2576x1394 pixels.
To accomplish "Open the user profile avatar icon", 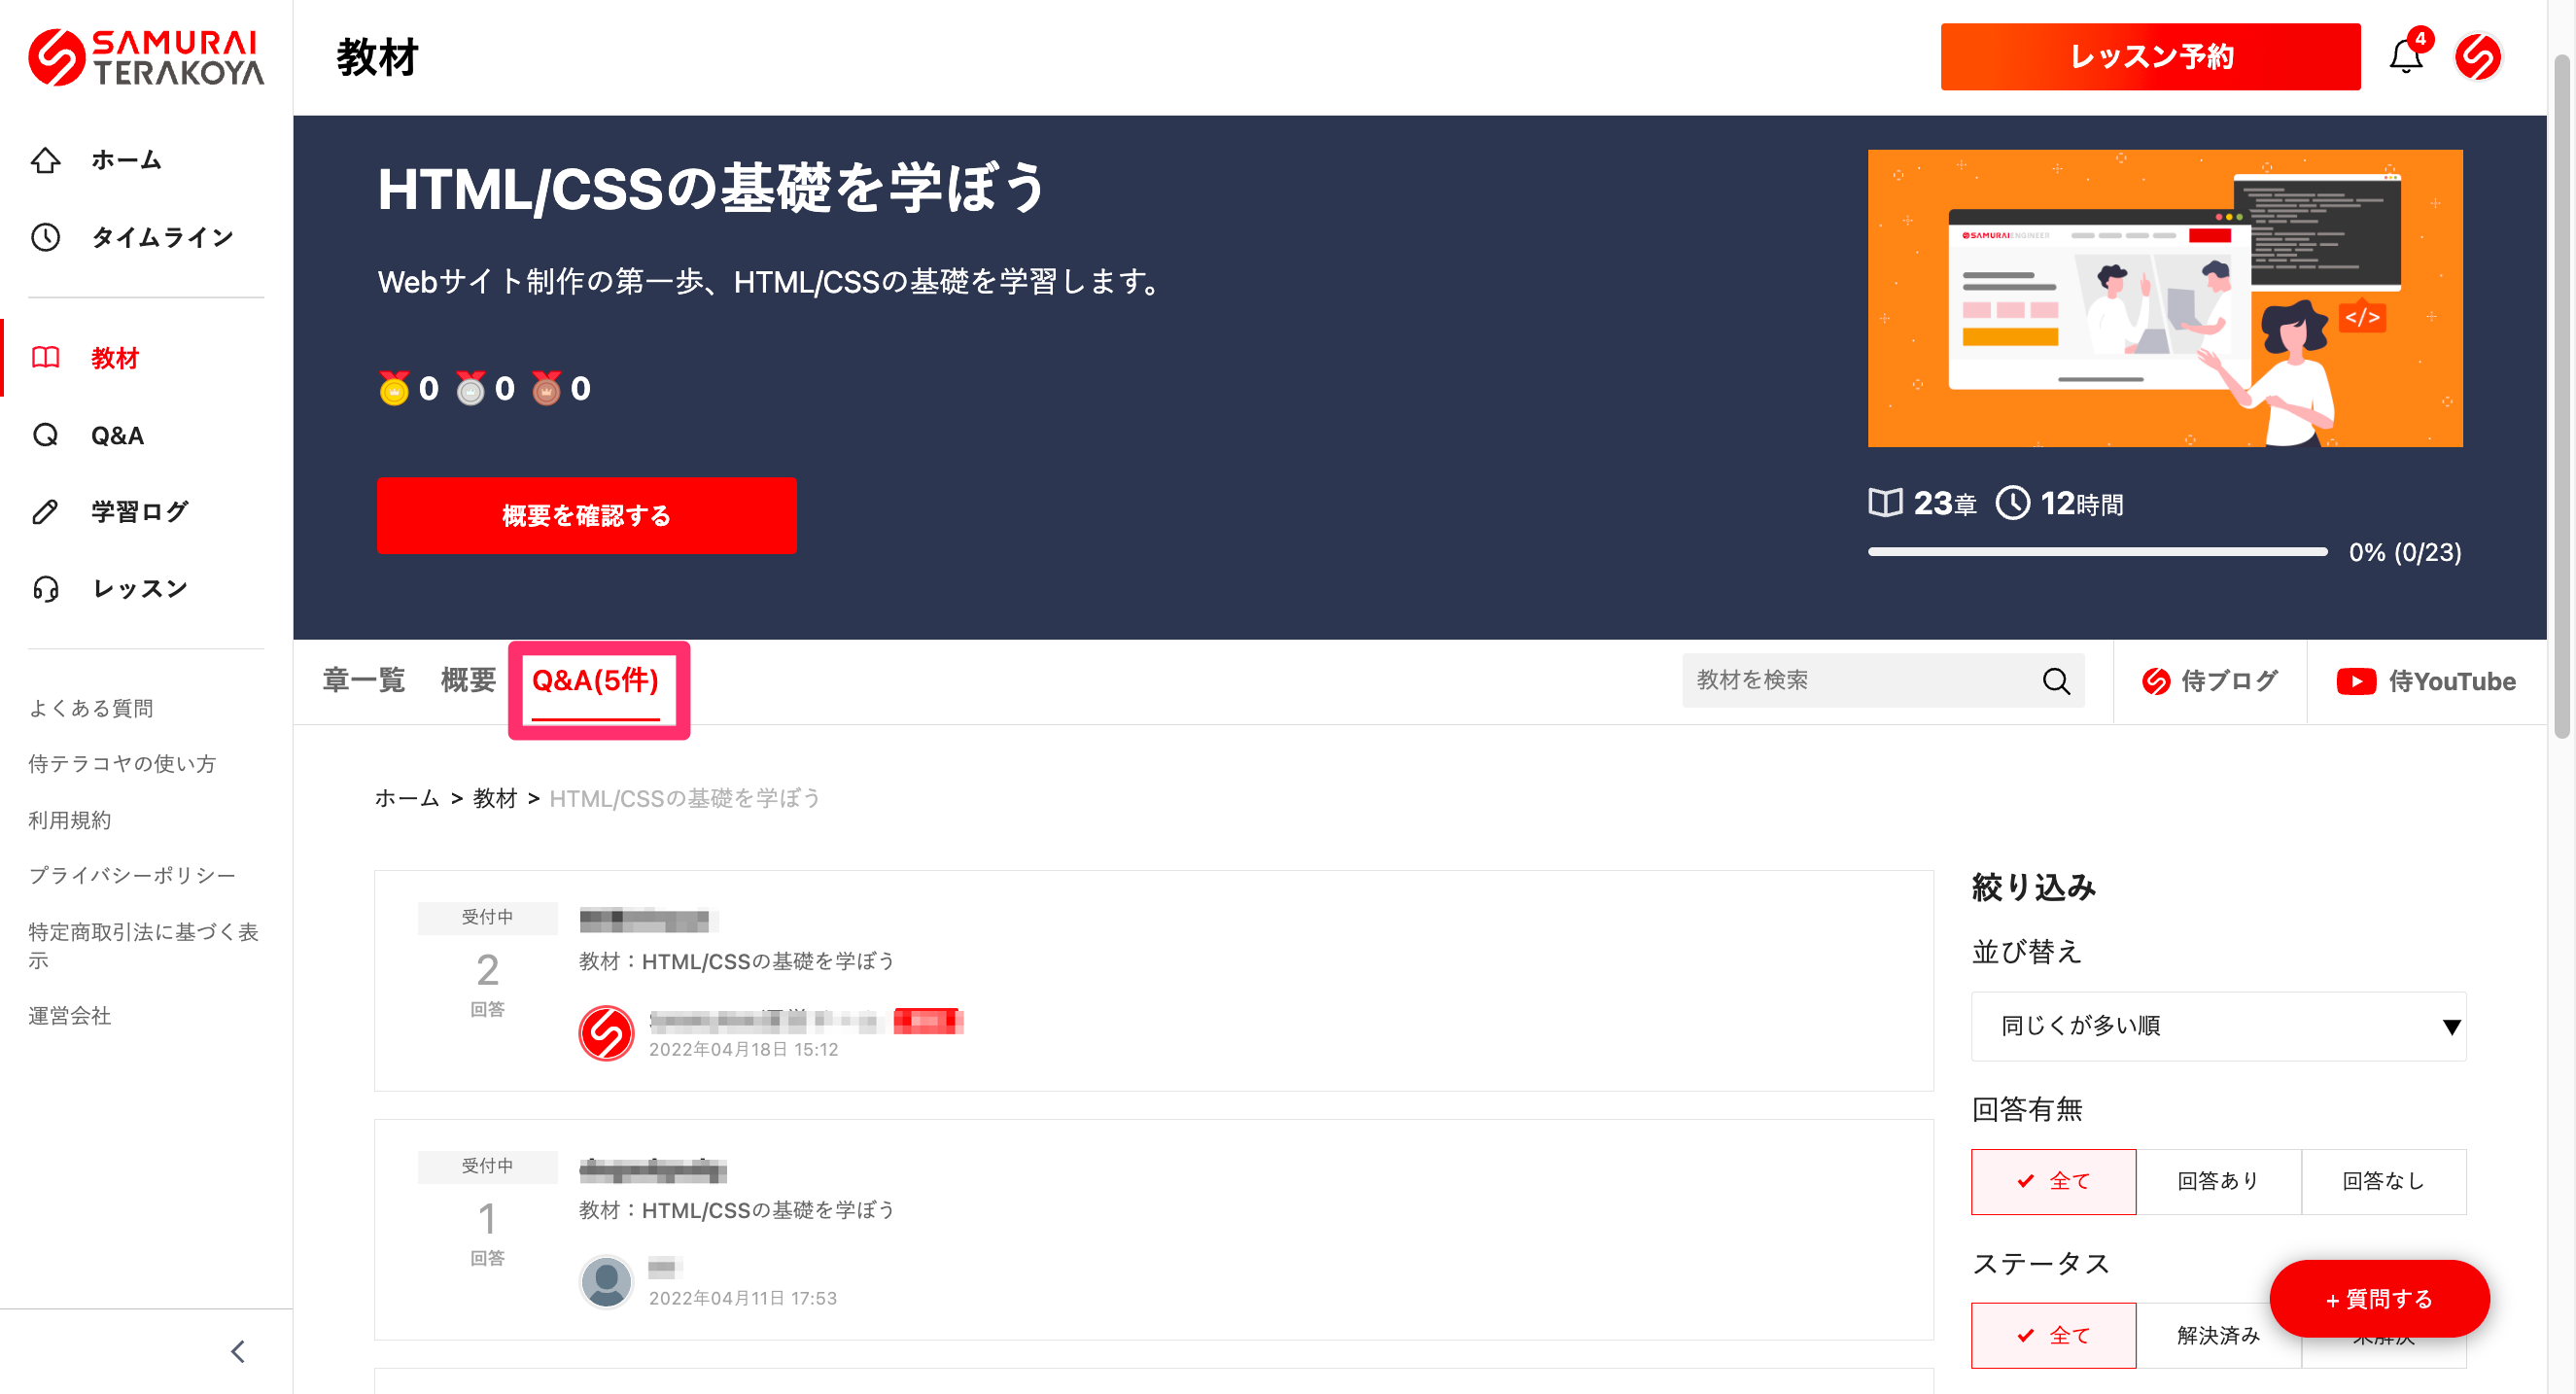I will (2477, 57).
